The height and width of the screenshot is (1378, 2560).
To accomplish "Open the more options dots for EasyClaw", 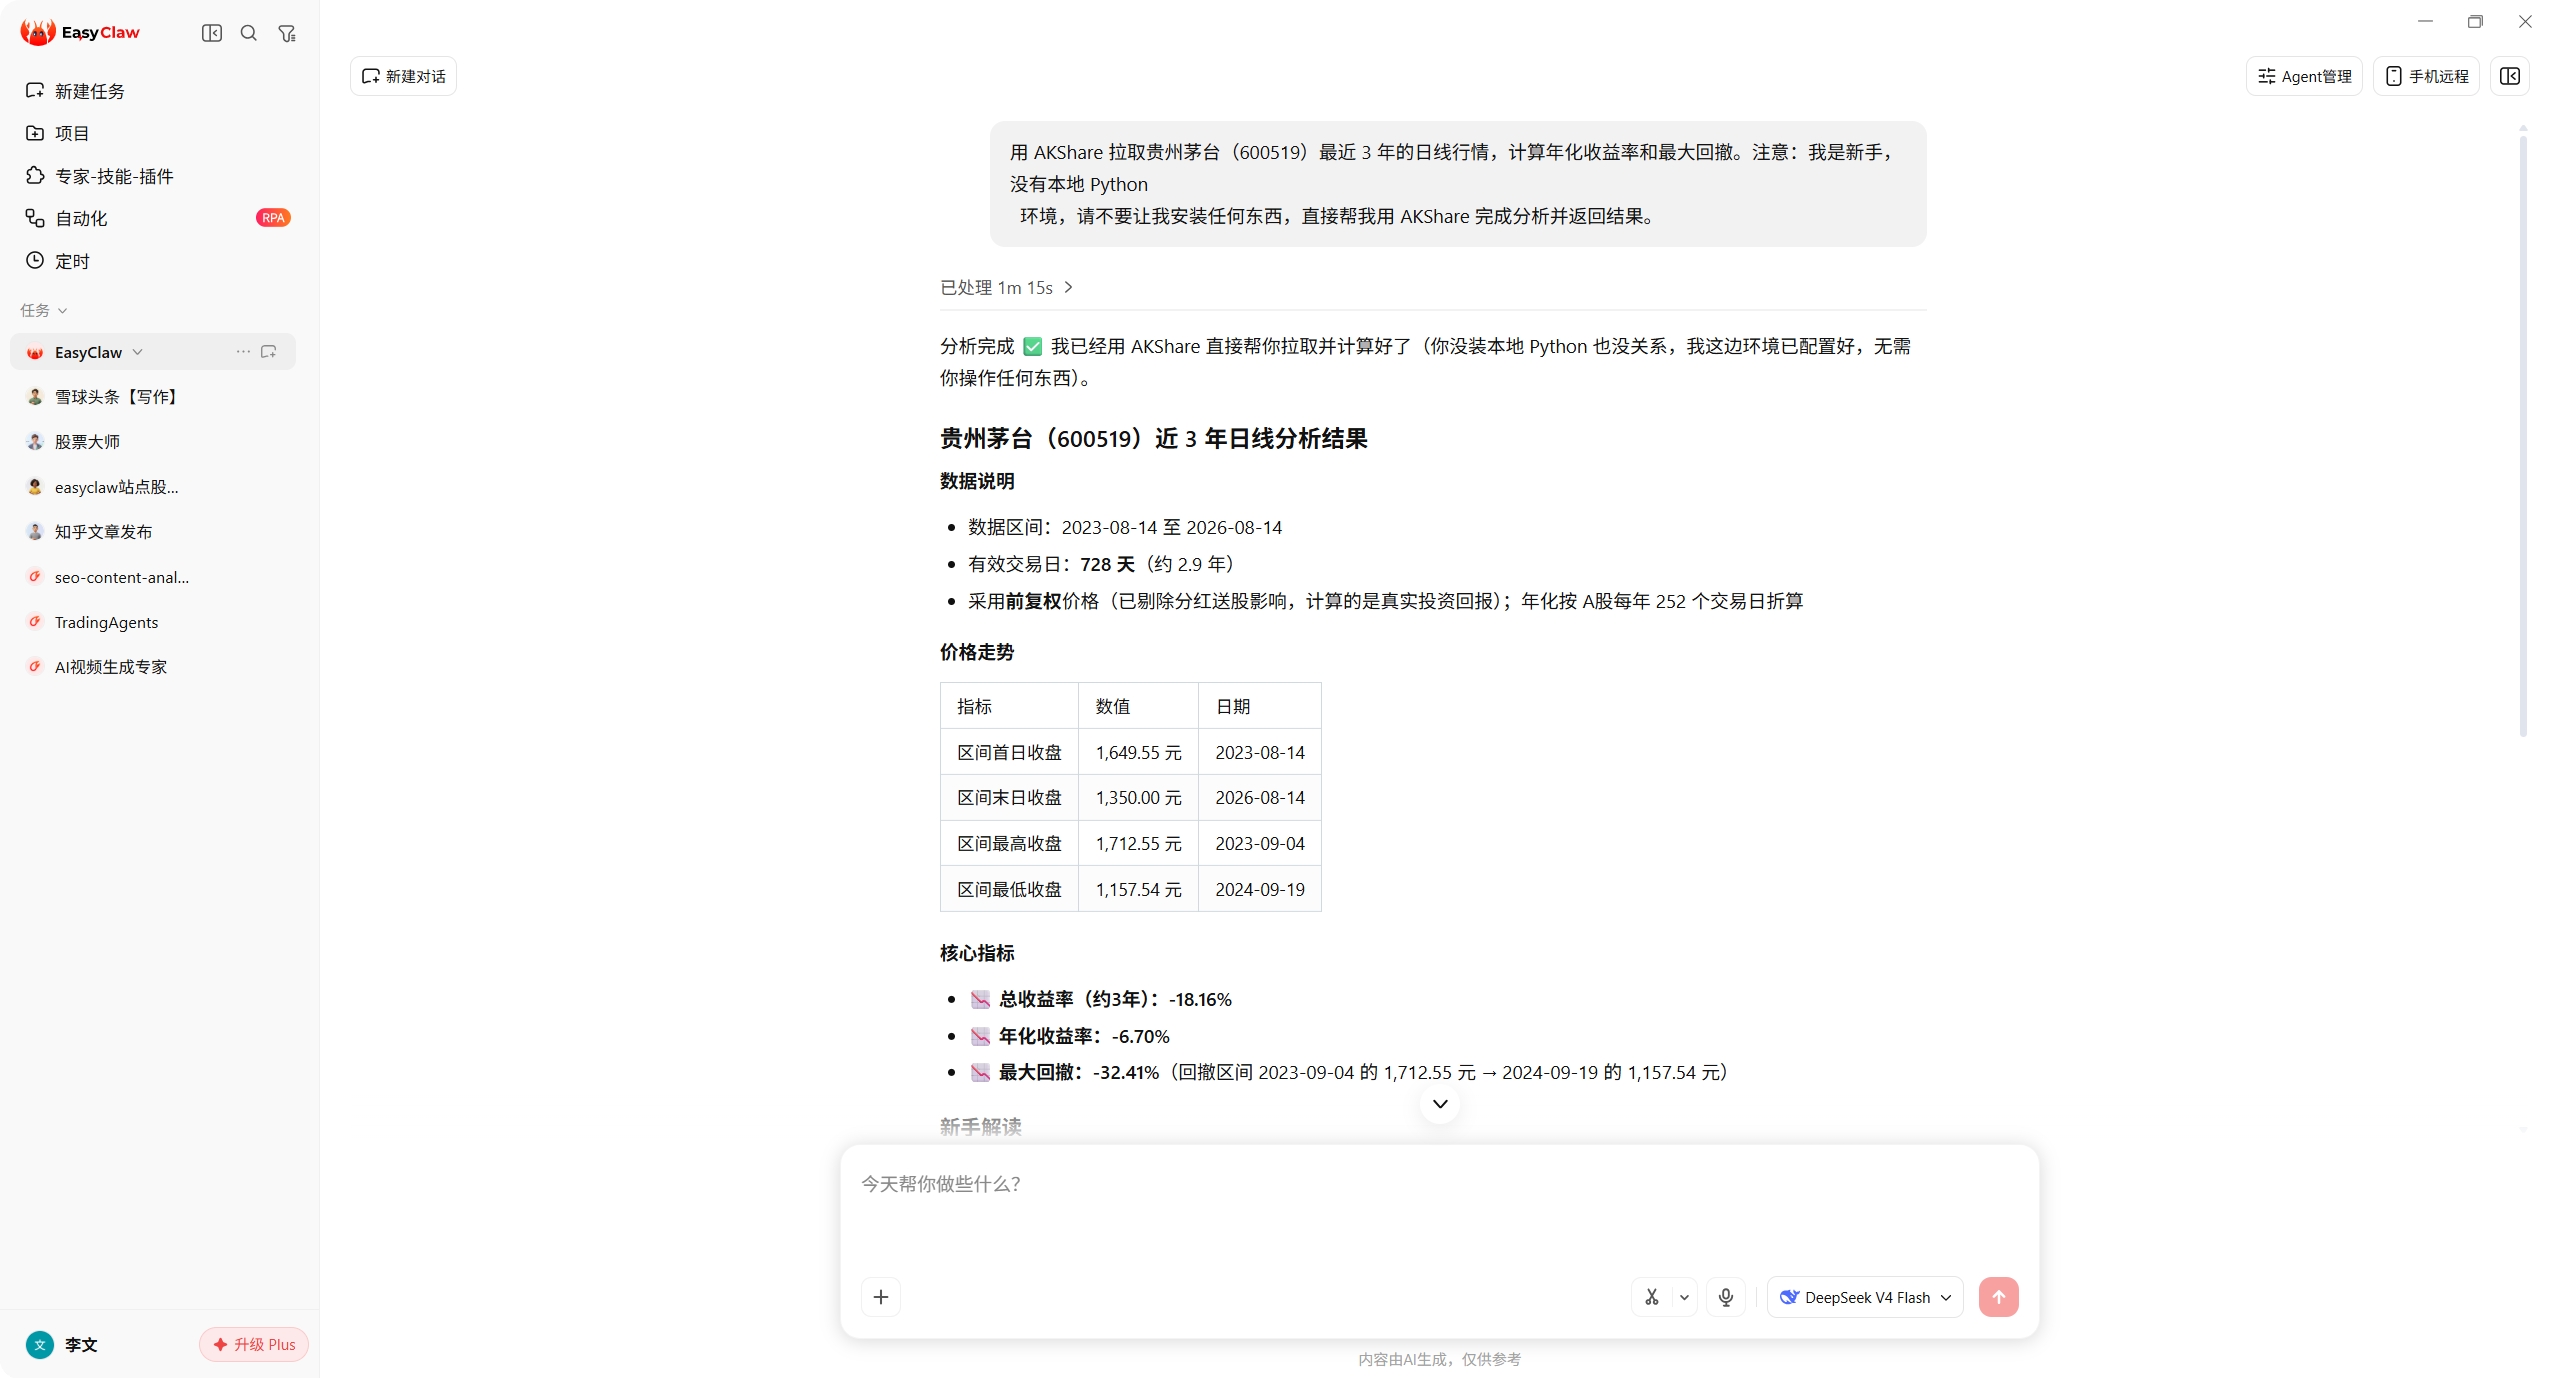I will [x=243, y=352].
